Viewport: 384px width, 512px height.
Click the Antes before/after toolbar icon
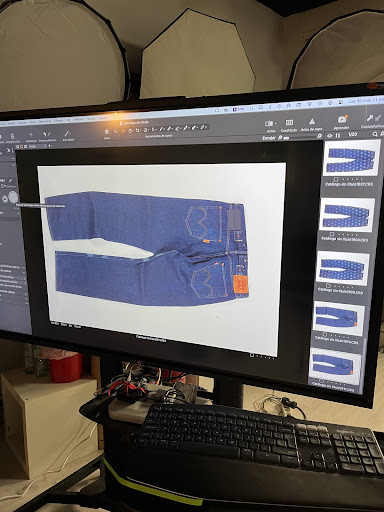click(x=268, y=124)
